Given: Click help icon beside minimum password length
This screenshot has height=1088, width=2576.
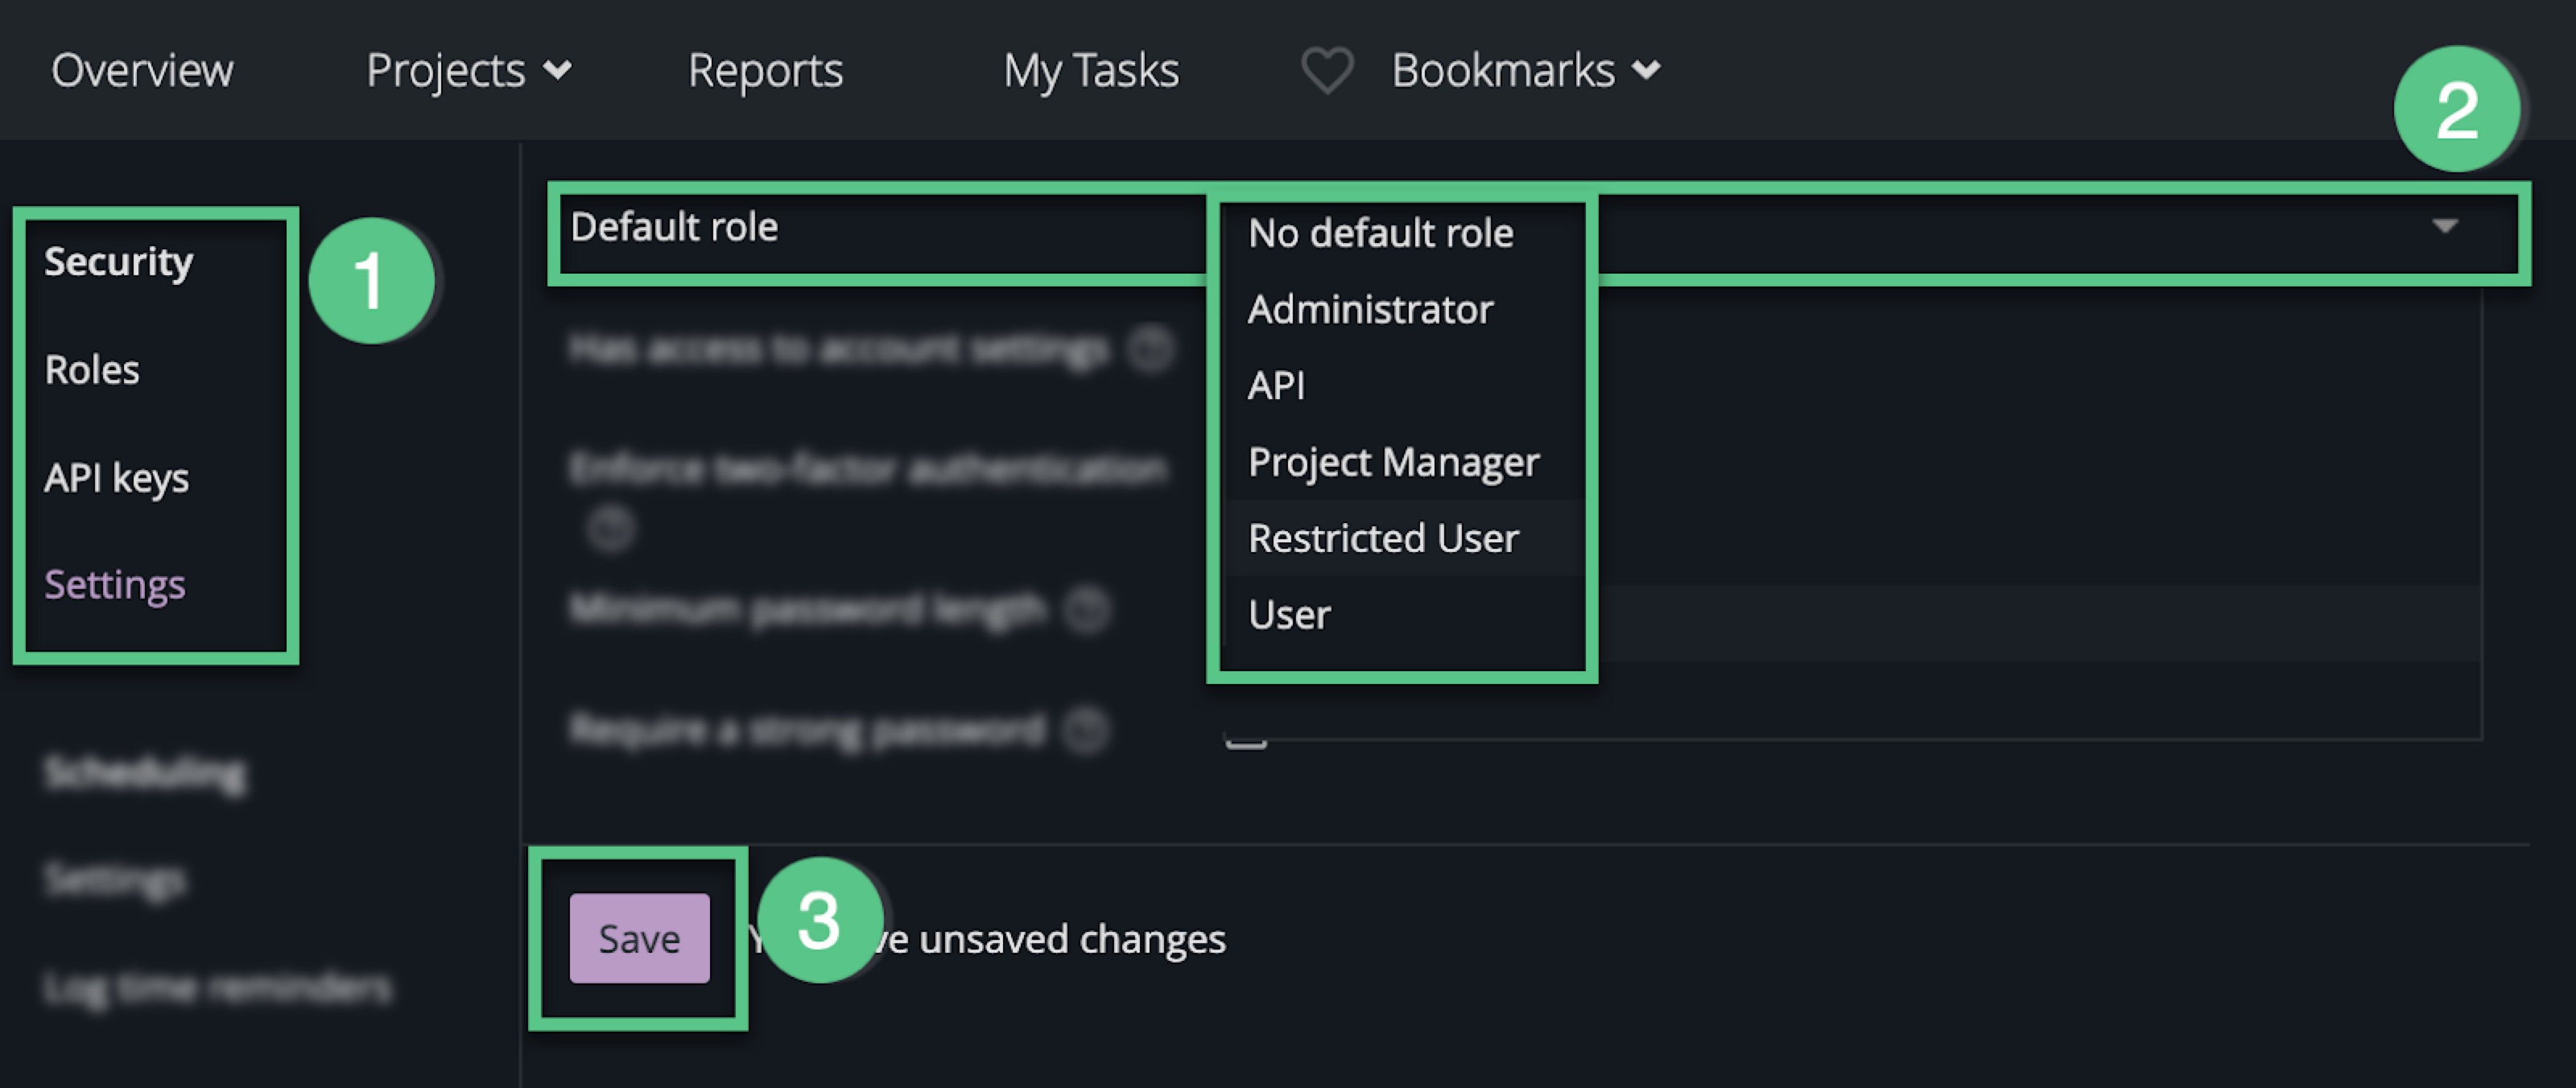Looking at the screenshot, I should pos(1087,608).
